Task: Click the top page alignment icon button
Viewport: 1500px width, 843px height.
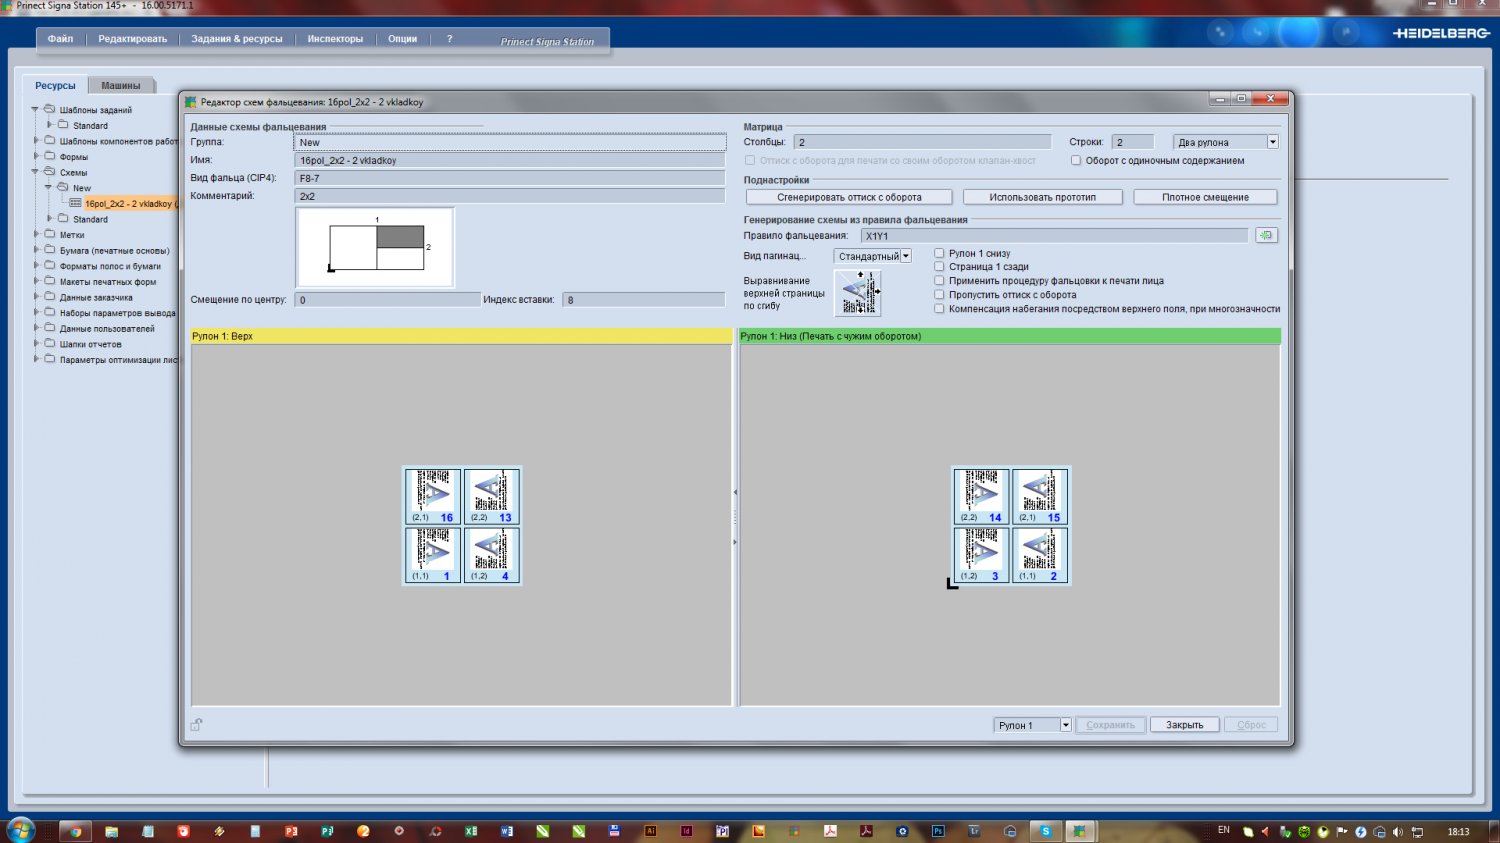Action: pos(857,293)
